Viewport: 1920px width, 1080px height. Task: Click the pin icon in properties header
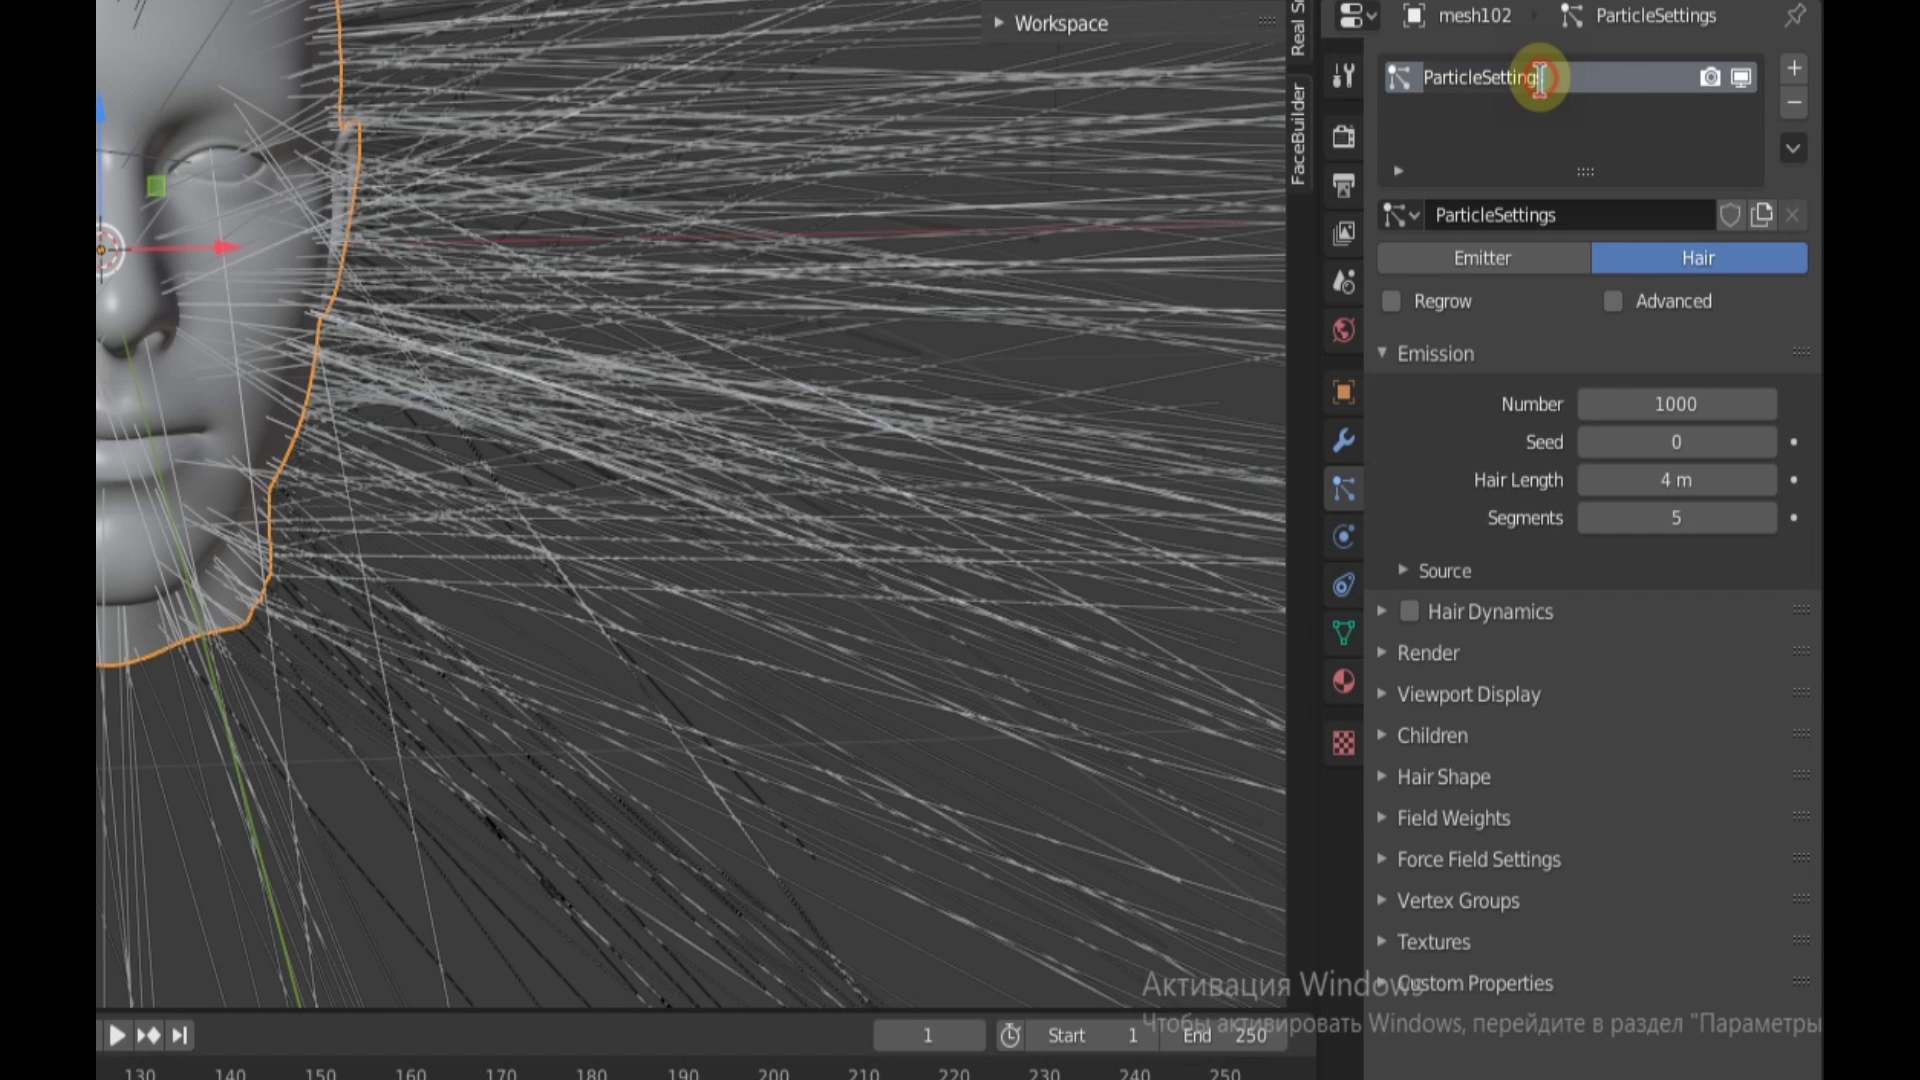pyautogui.click(x=1795, y=15)
